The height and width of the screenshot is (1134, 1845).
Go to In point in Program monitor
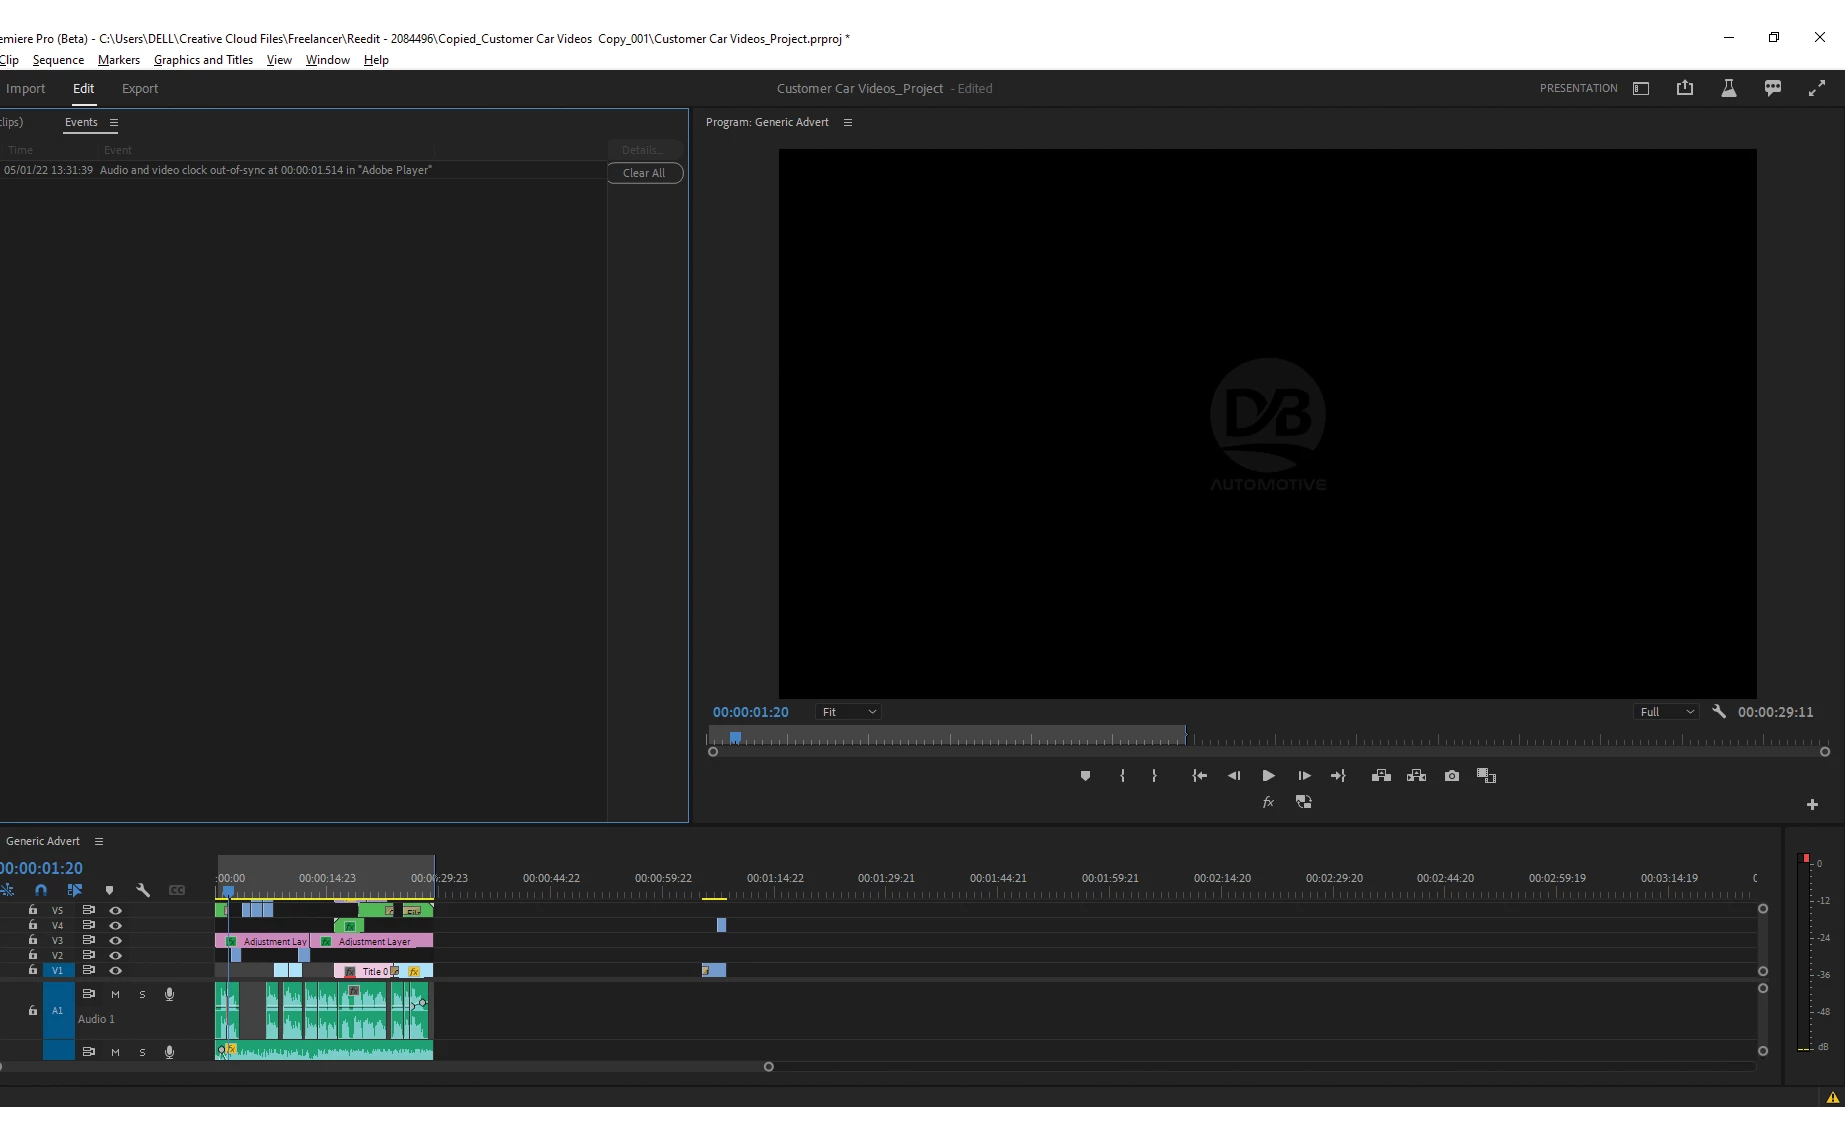point(1199,776)
